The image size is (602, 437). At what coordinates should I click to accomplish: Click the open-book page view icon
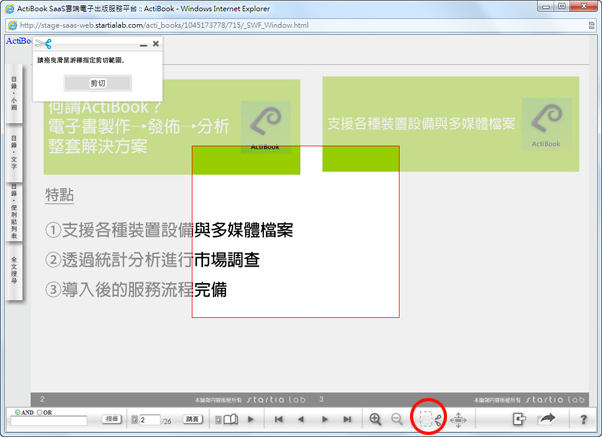(231, 419)
